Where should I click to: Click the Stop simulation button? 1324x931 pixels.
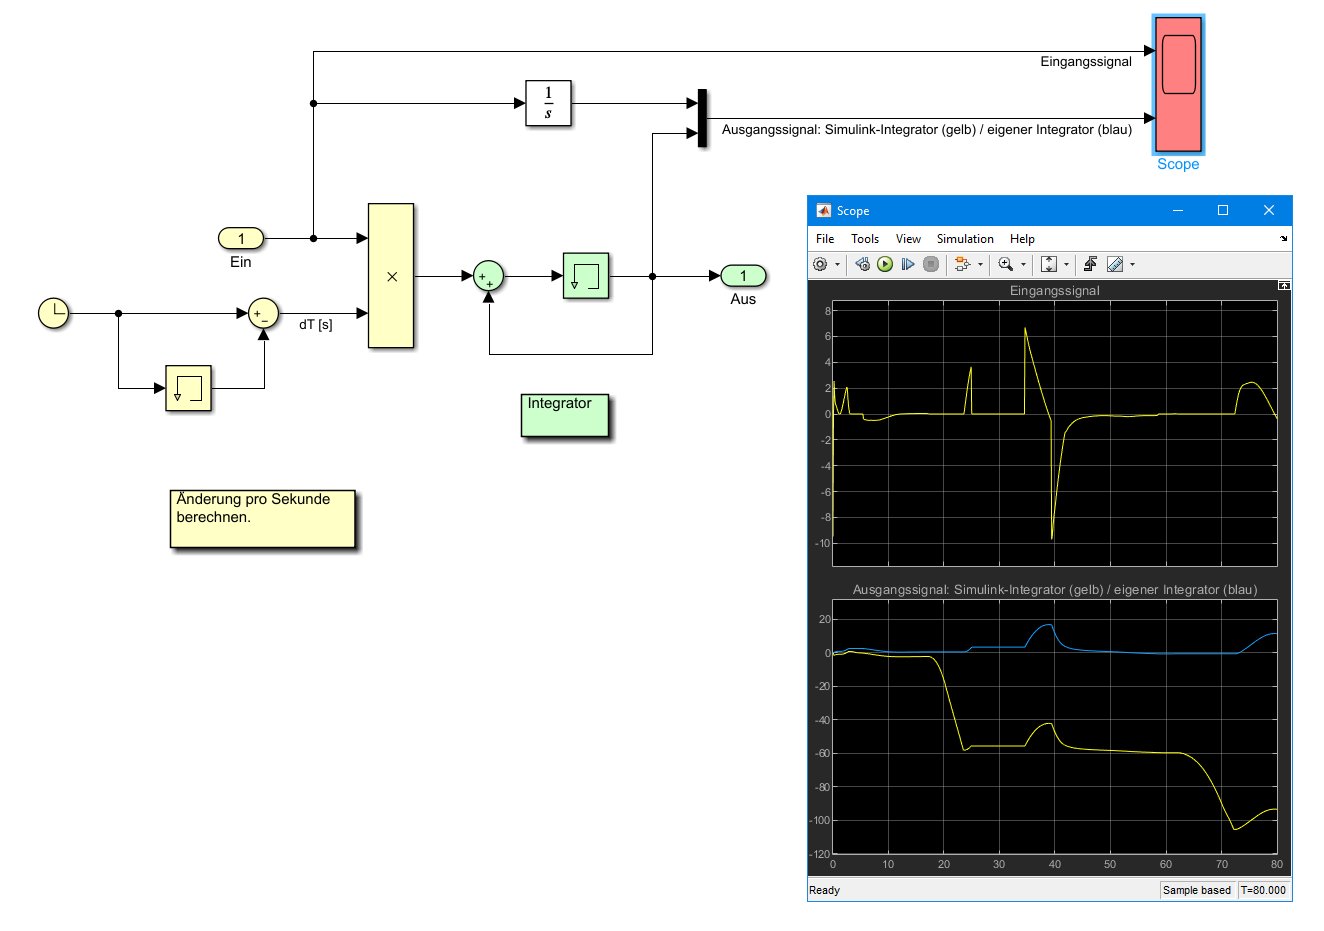(x=931, y=264)
